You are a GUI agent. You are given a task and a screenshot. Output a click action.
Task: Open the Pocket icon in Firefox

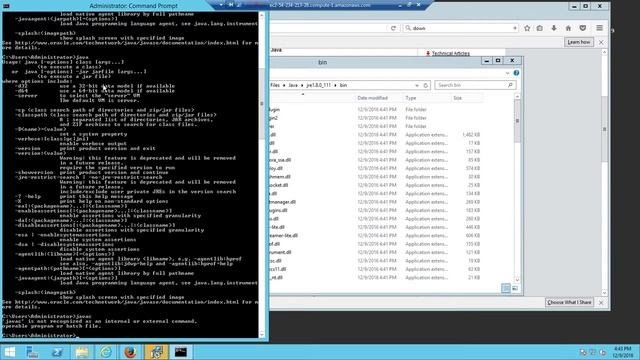(x=583, y=28)
